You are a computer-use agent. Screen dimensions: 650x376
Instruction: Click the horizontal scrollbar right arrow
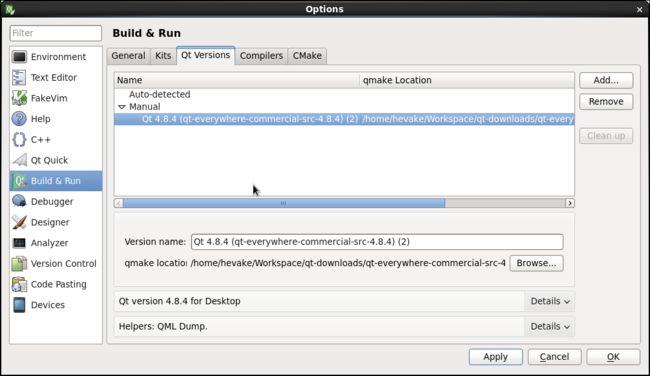pos(570,203)
